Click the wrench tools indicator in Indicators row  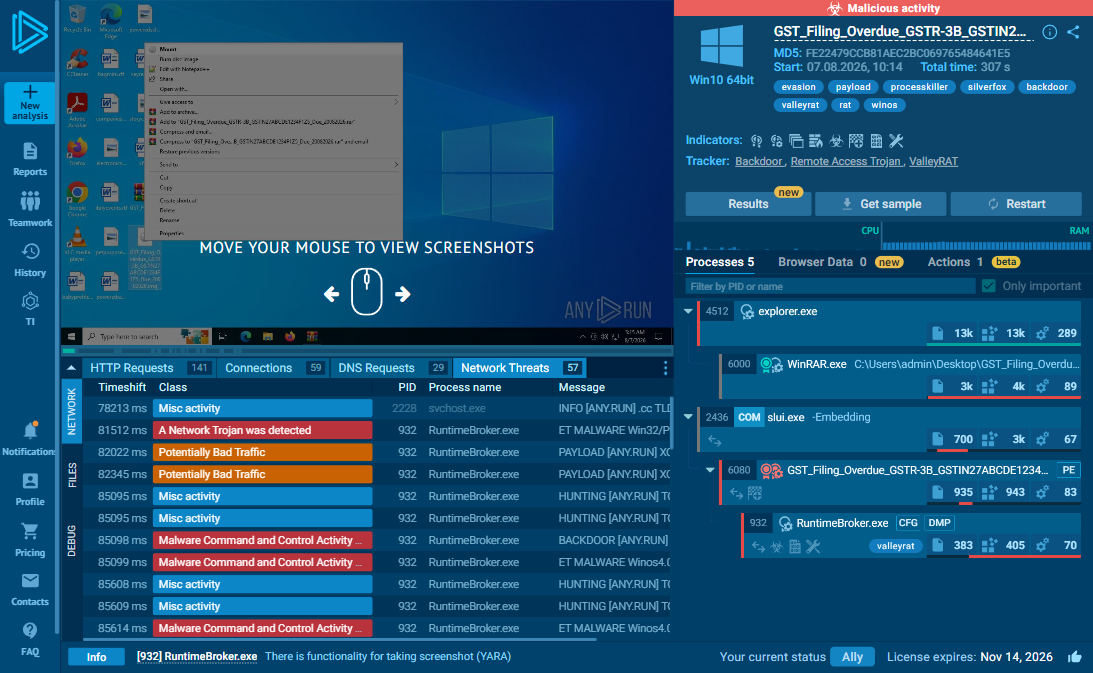896,141
